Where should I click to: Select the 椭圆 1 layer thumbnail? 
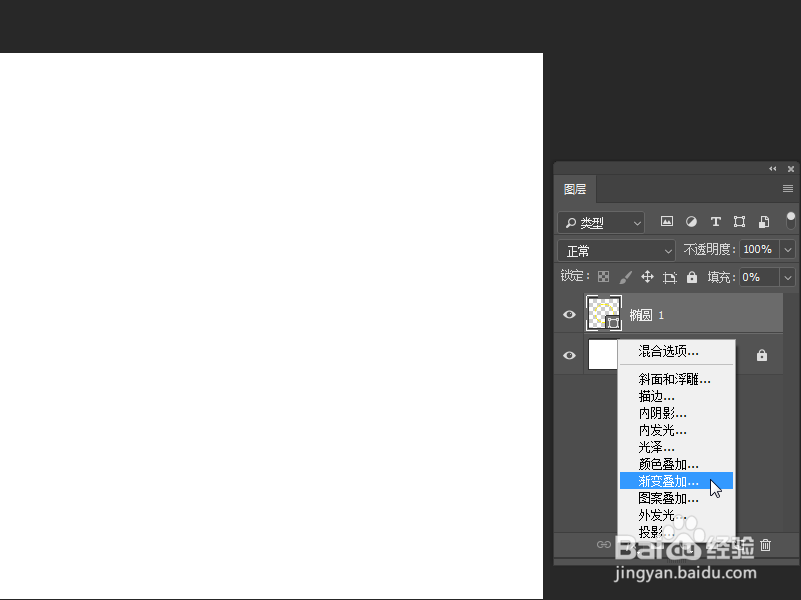point(603,313)
